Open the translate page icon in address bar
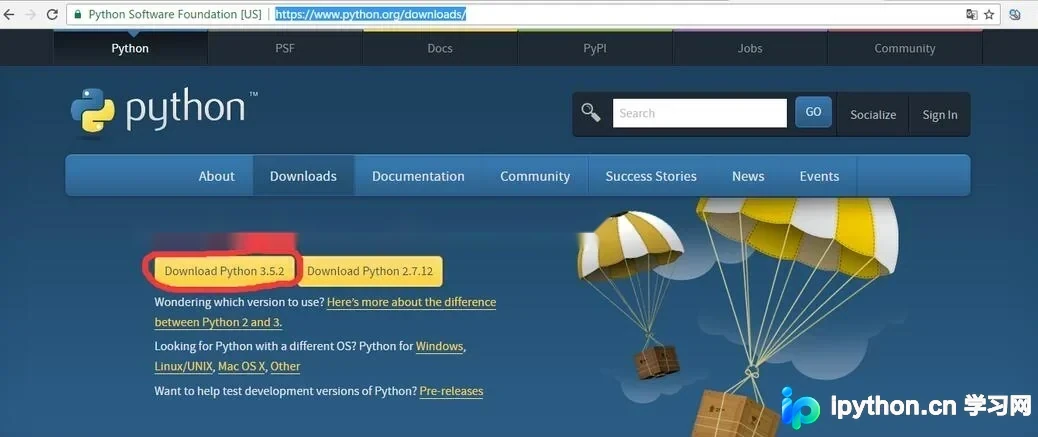Viewport: 1038px width, 437px height. coord(971,14)
